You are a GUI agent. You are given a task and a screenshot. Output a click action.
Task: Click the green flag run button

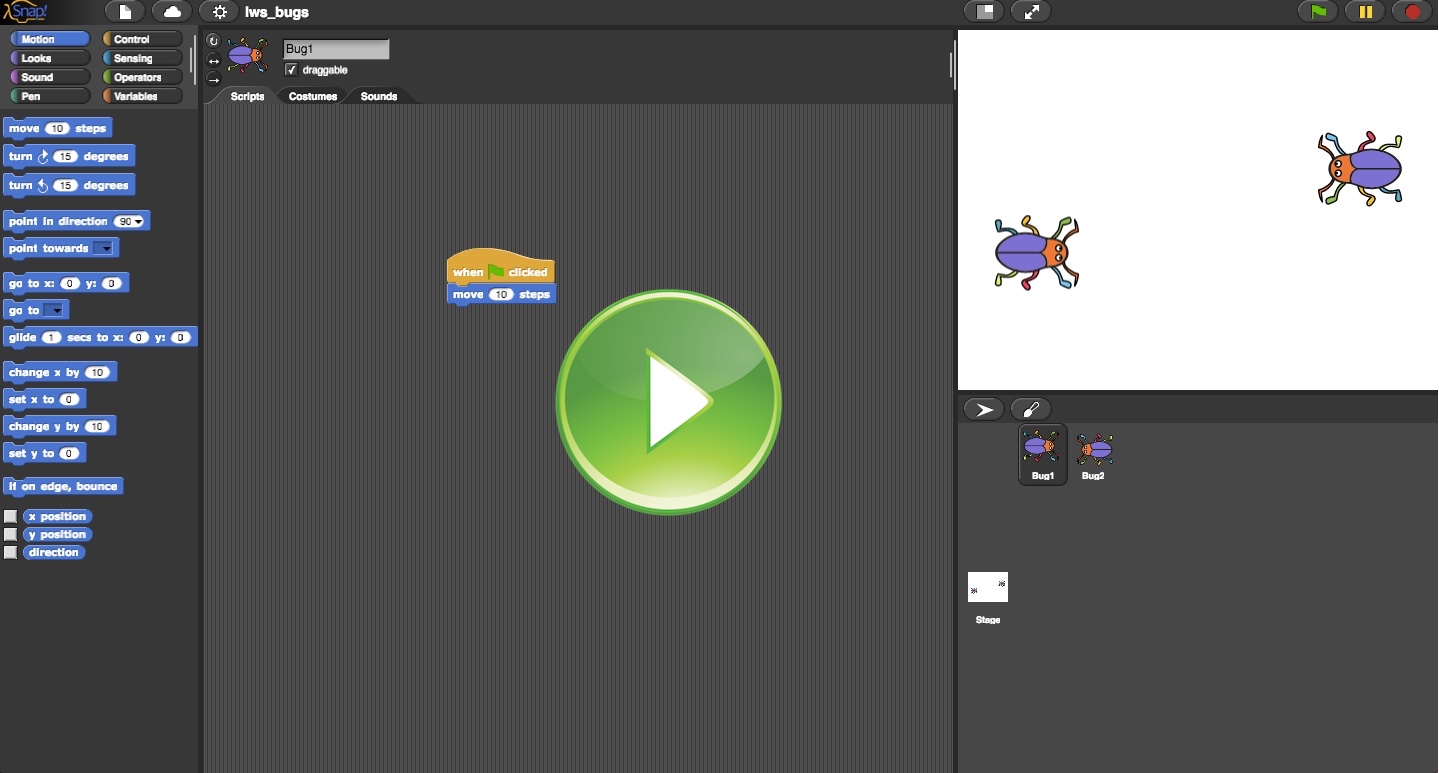click(x=1318, y=12)
